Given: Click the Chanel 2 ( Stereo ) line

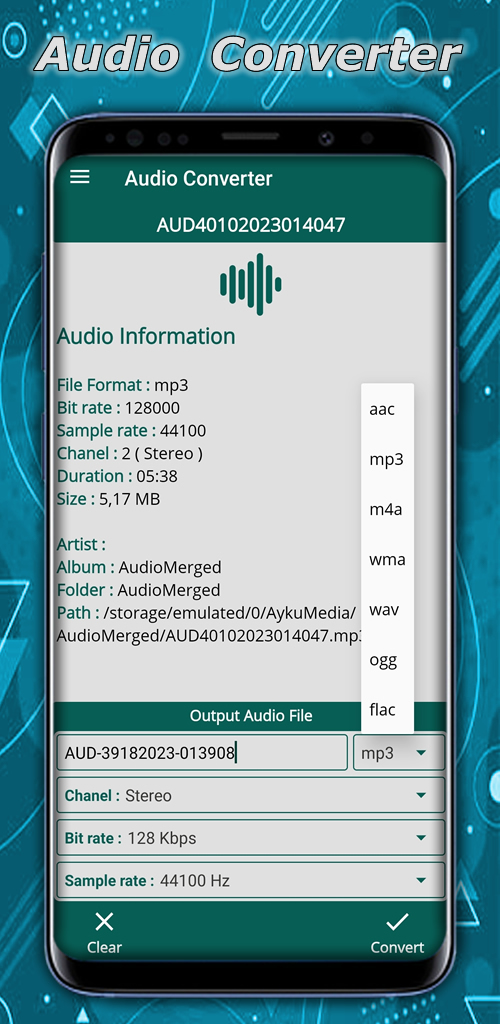Looking at the screenshot, I should [130, 453].
